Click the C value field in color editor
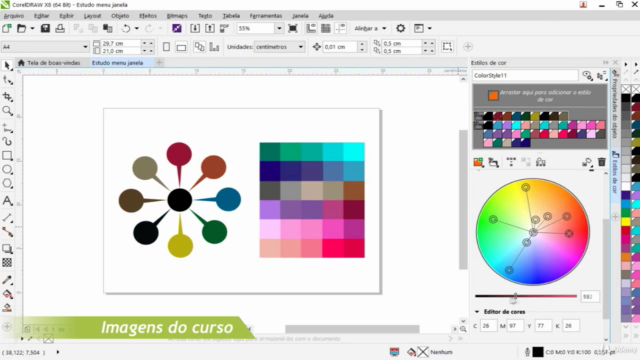The width and height of the screenshot is (640, 360). click(x=488, y=326)
